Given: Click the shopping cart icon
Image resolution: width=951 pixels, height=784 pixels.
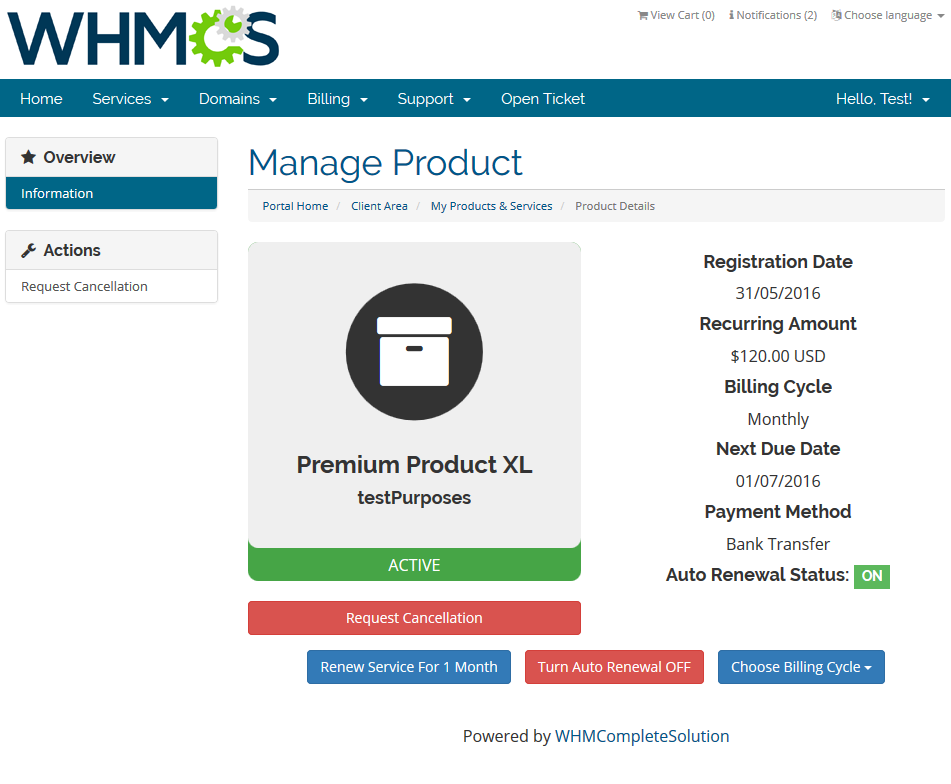Looking at the screenshot, I should click(x=642, y=15).
